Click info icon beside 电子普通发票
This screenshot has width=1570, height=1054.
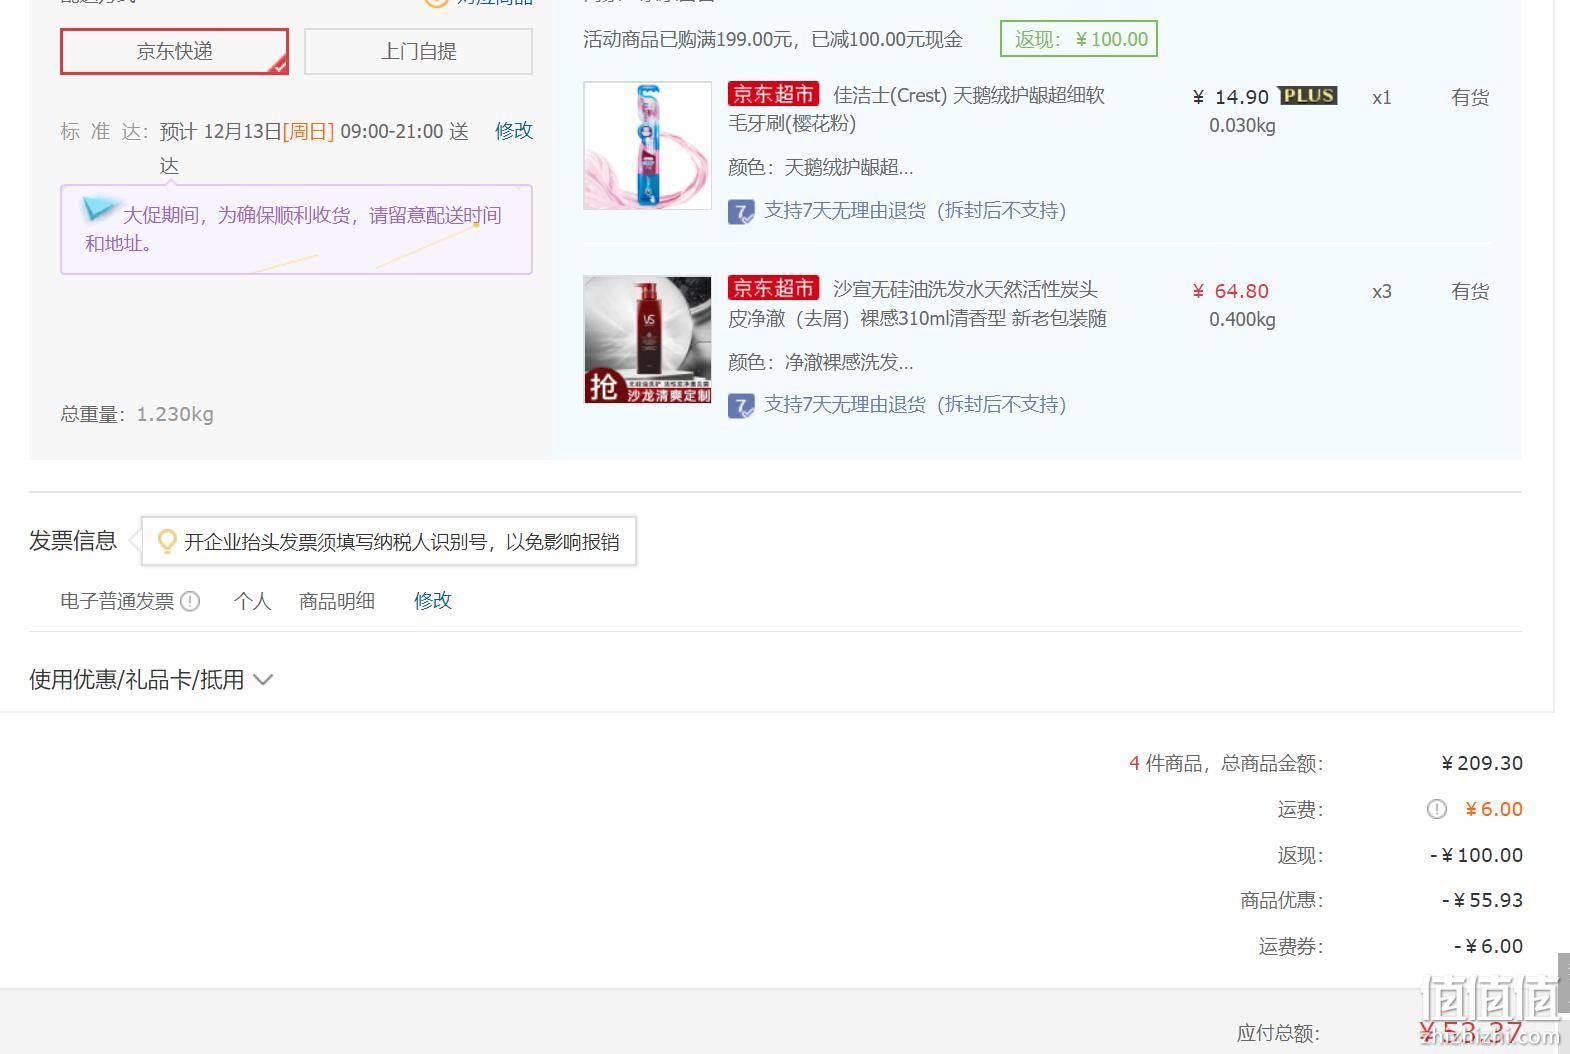(190, 601)
